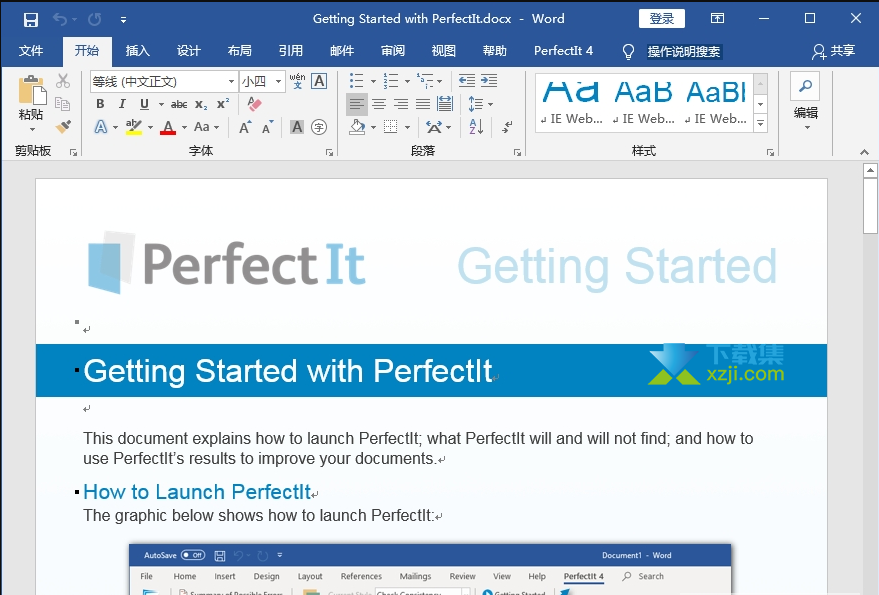The width and height of the screenshot is (879, 595).
Task: Open the 字体 font dialog launcher
Action: tap(330, 153)
